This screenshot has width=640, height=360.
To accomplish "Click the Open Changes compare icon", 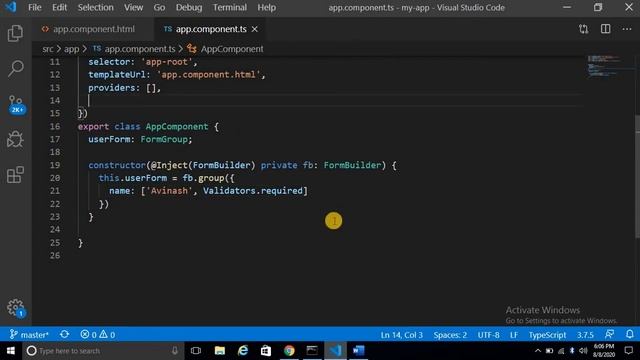I will pyautogui.click(x=584, y=29).
